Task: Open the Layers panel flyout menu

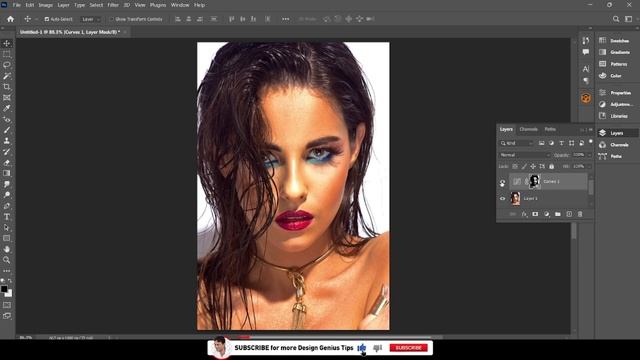Action: tap(590, 130)
